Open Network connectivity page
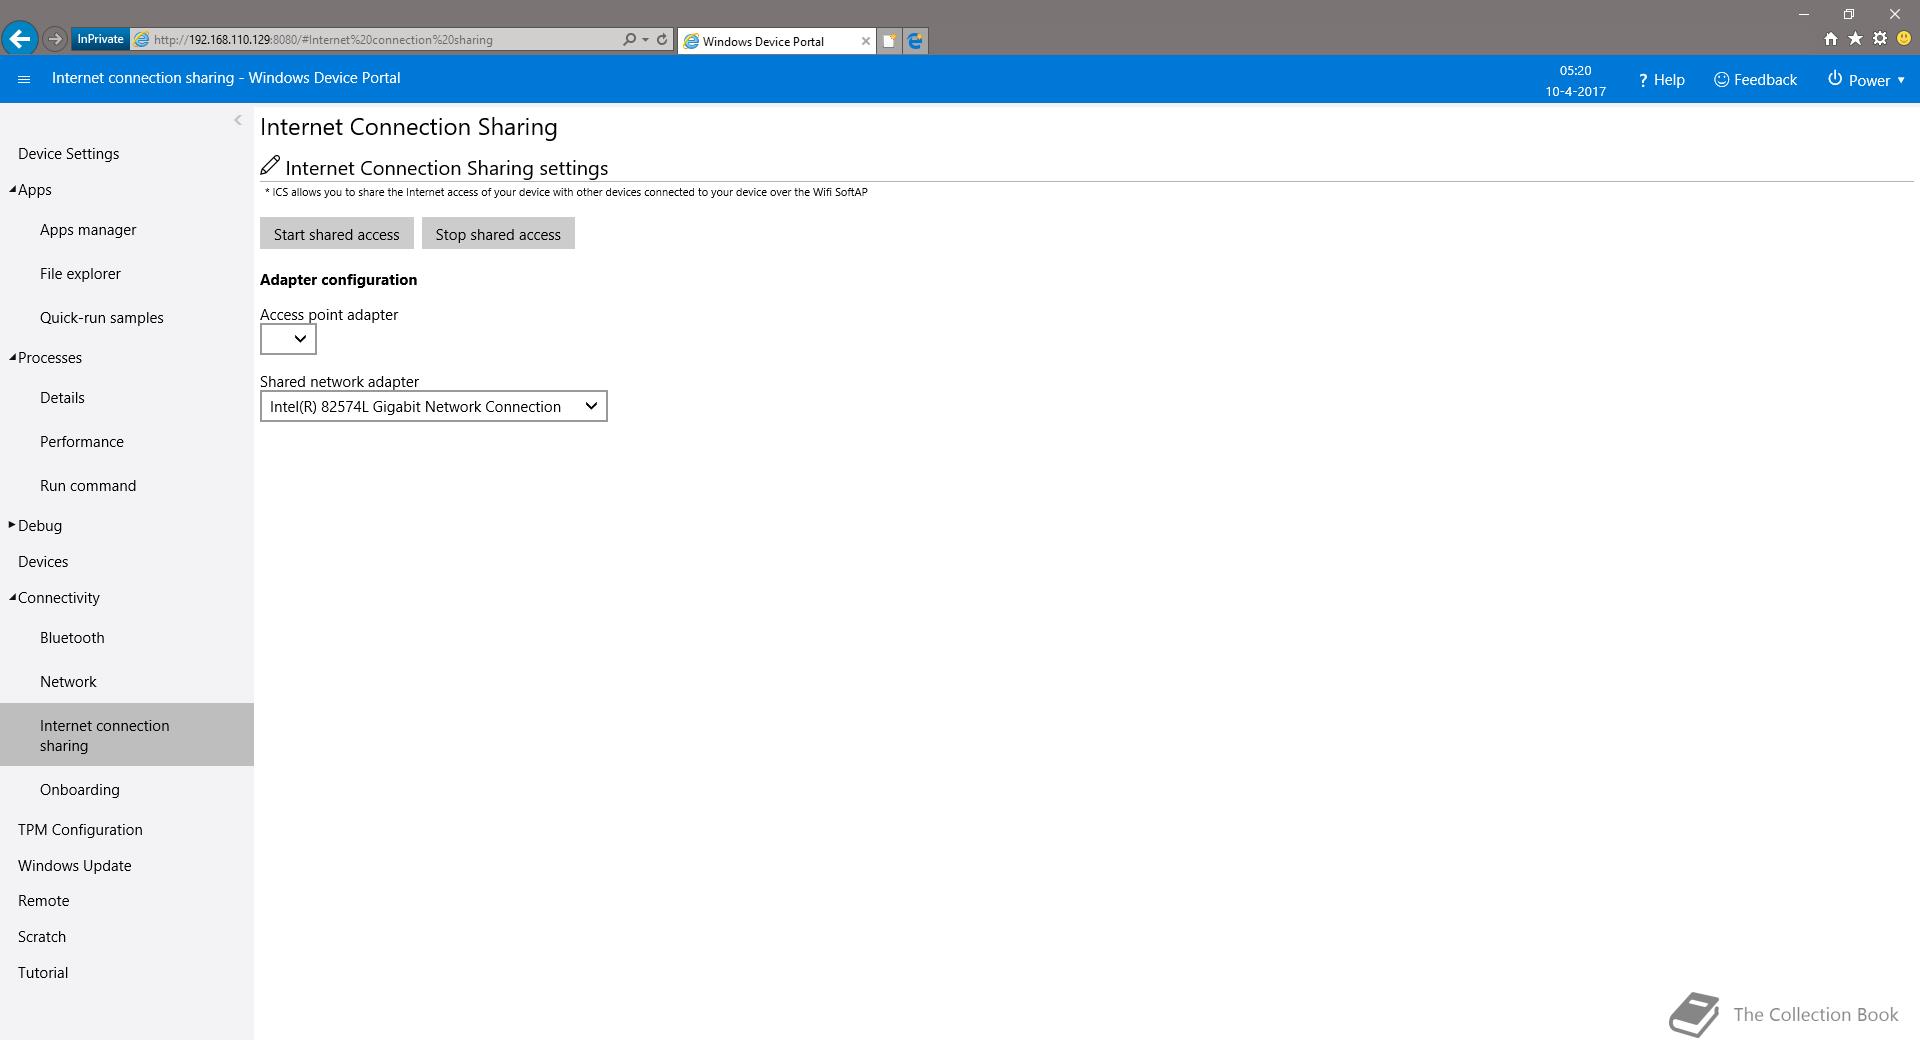The image size is (1920, 1040). tap(68, 682)
